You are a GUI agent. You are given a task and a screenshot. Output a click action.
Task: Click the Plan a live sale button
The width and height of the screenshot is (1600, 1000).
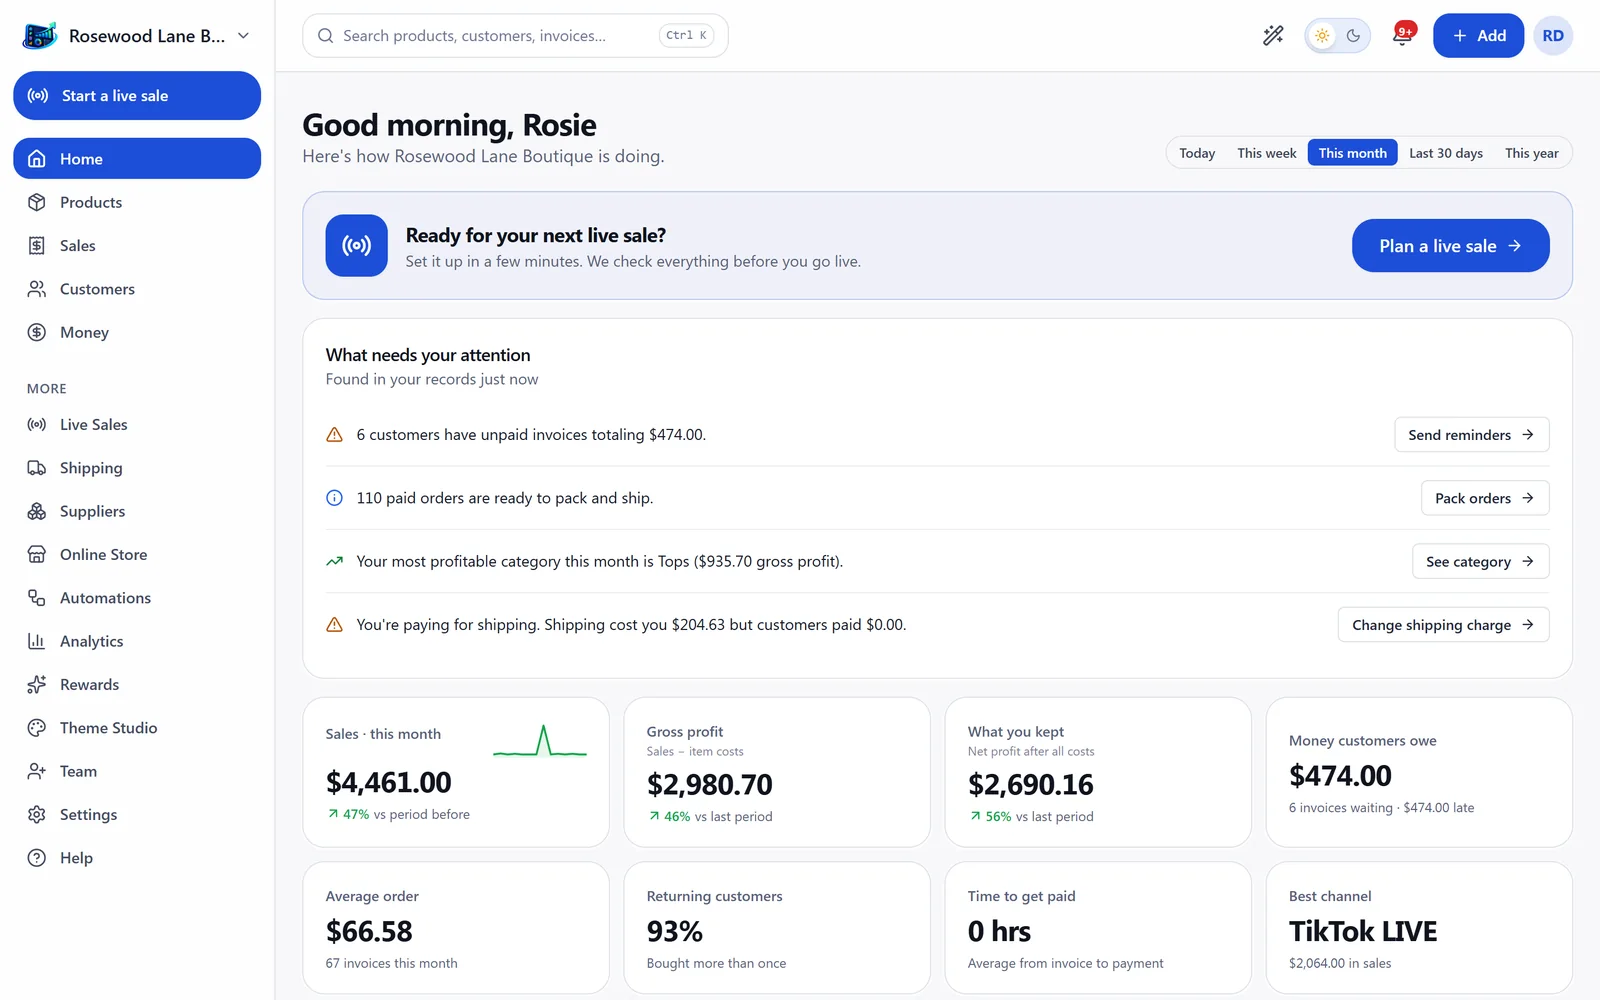(1451, 246)
